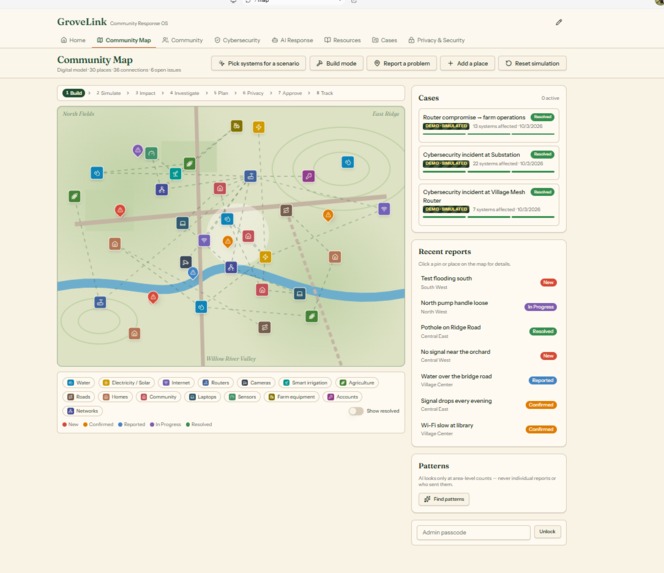Viewport: 664px width, 573px height.
Task: Open Cybersecurity incident at Substation case
Action: coord(489,163)
